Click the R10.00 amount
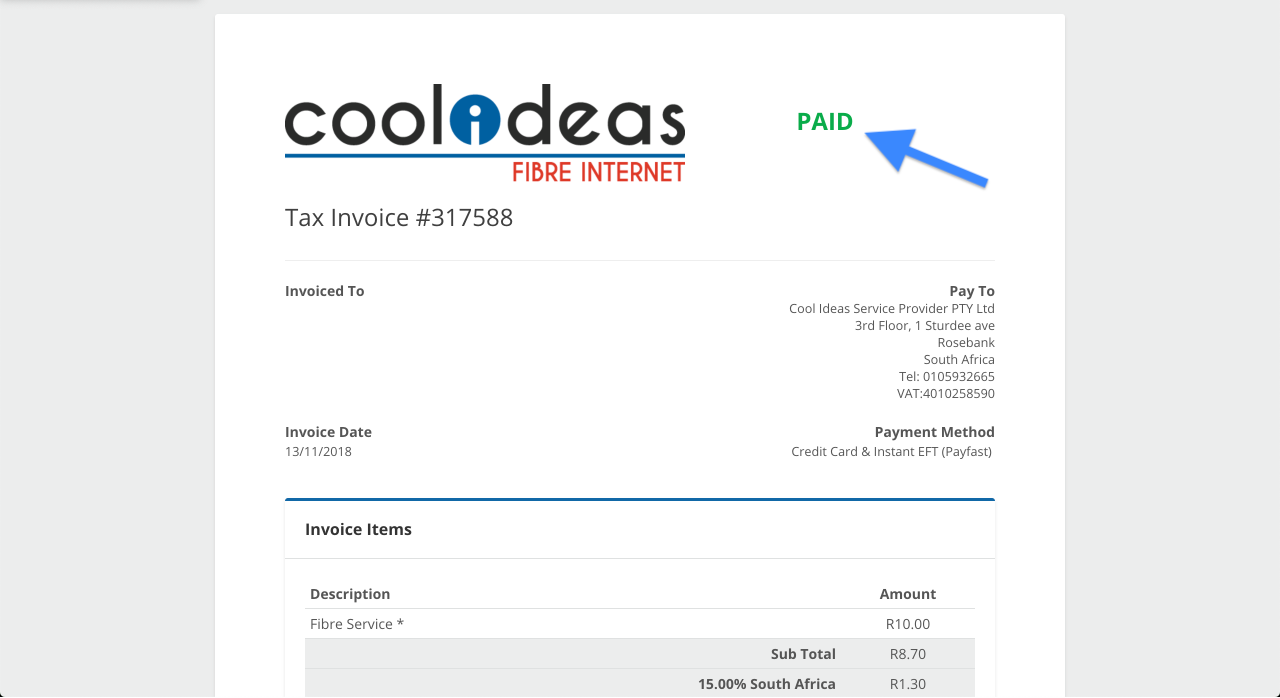Screen dimensions: 1280x698 (908, 624)
